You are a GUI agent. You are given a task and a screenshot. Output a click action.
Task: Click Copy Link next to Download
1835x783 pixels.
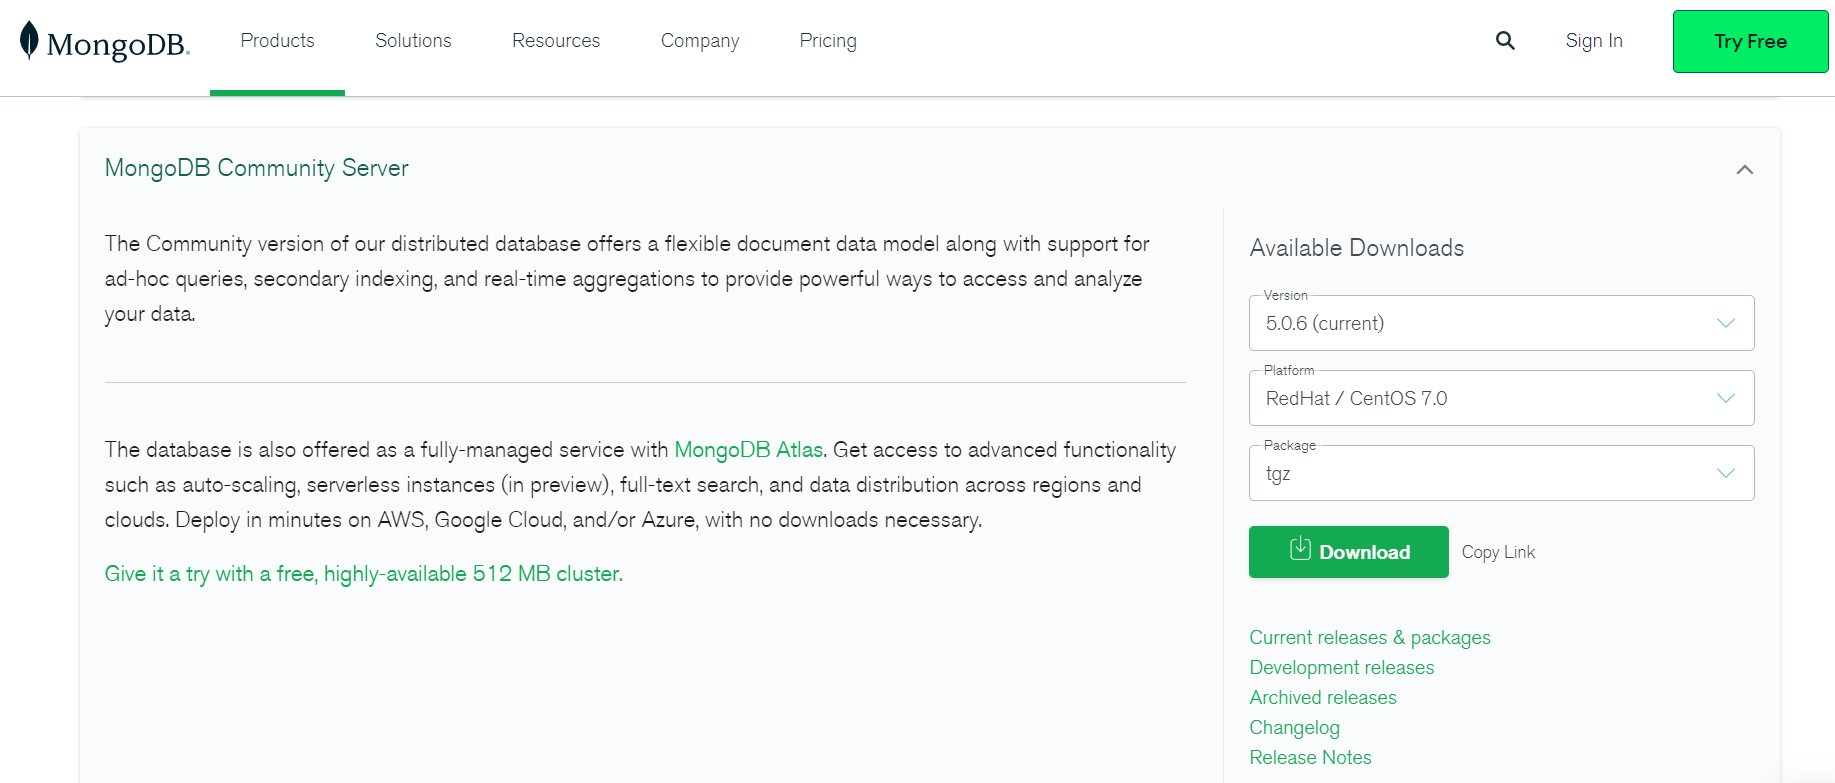click(1498, 552)
